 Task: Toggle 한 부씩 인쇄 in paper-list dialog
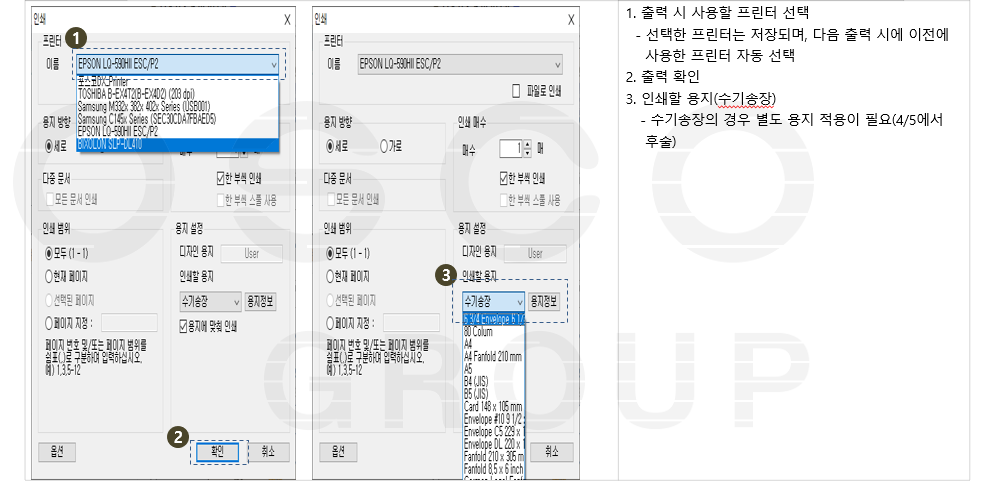click(x=522, y=179)
